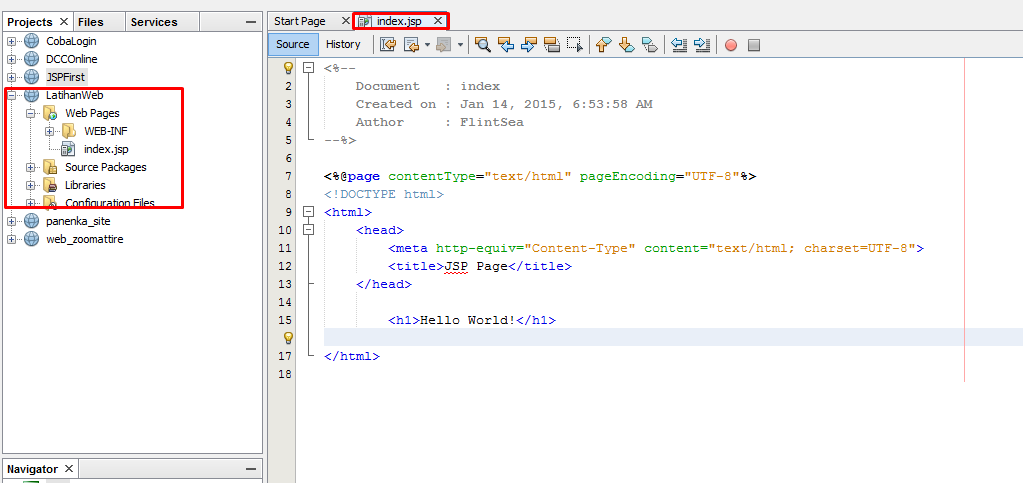Select the Navigator panel tab
The height and width of the screenshot is (483, 1023).
[33, 469]
